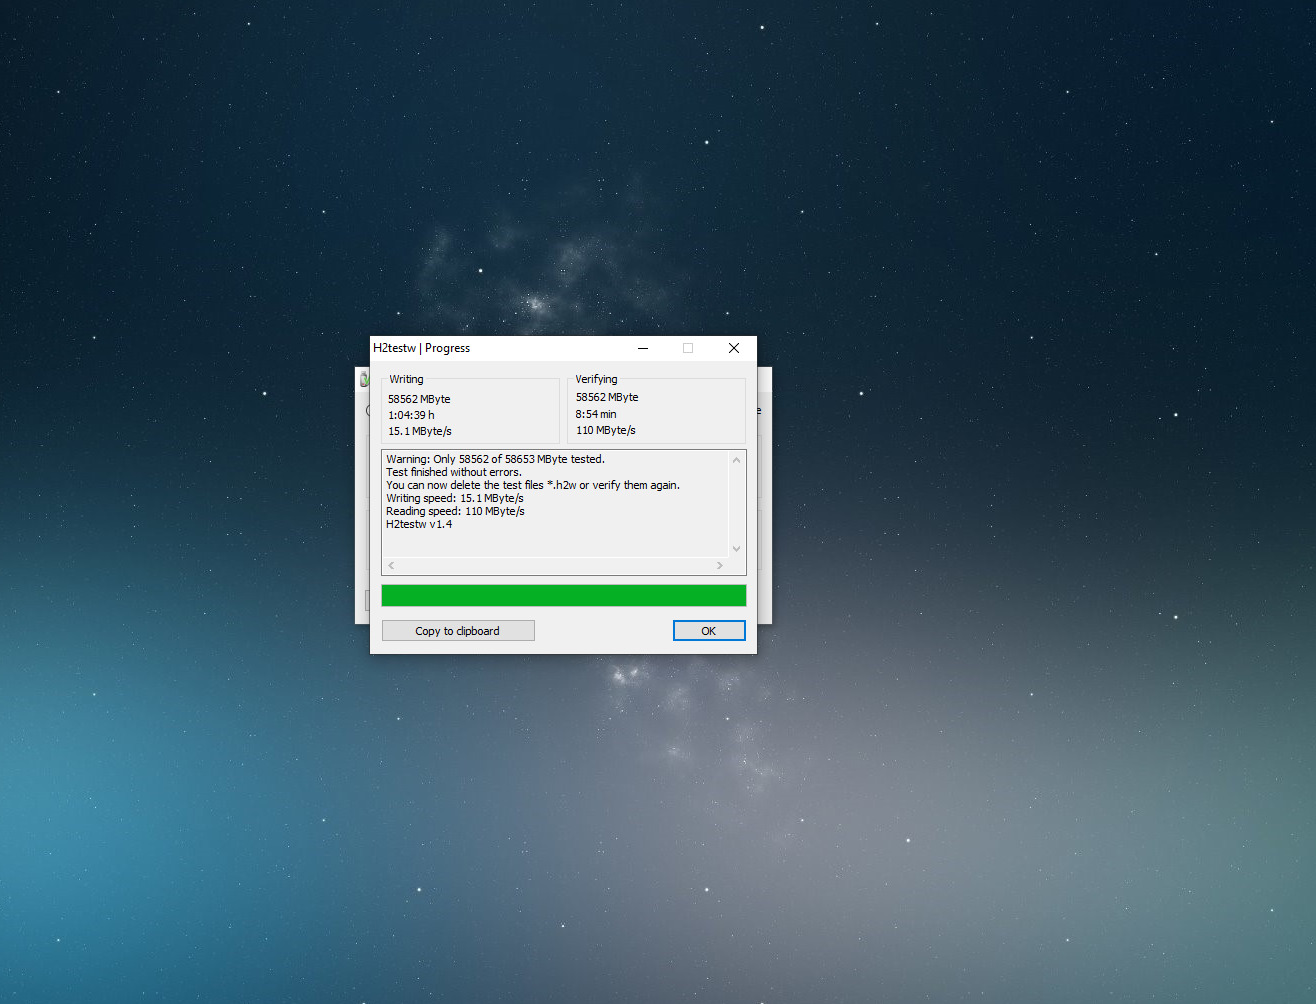Image resolution: width=1316 pixels, height=1004 pixels.
Task: Click the disabled maximize button in the title bar
Action: pyautogui.click(x=688, y=348)
